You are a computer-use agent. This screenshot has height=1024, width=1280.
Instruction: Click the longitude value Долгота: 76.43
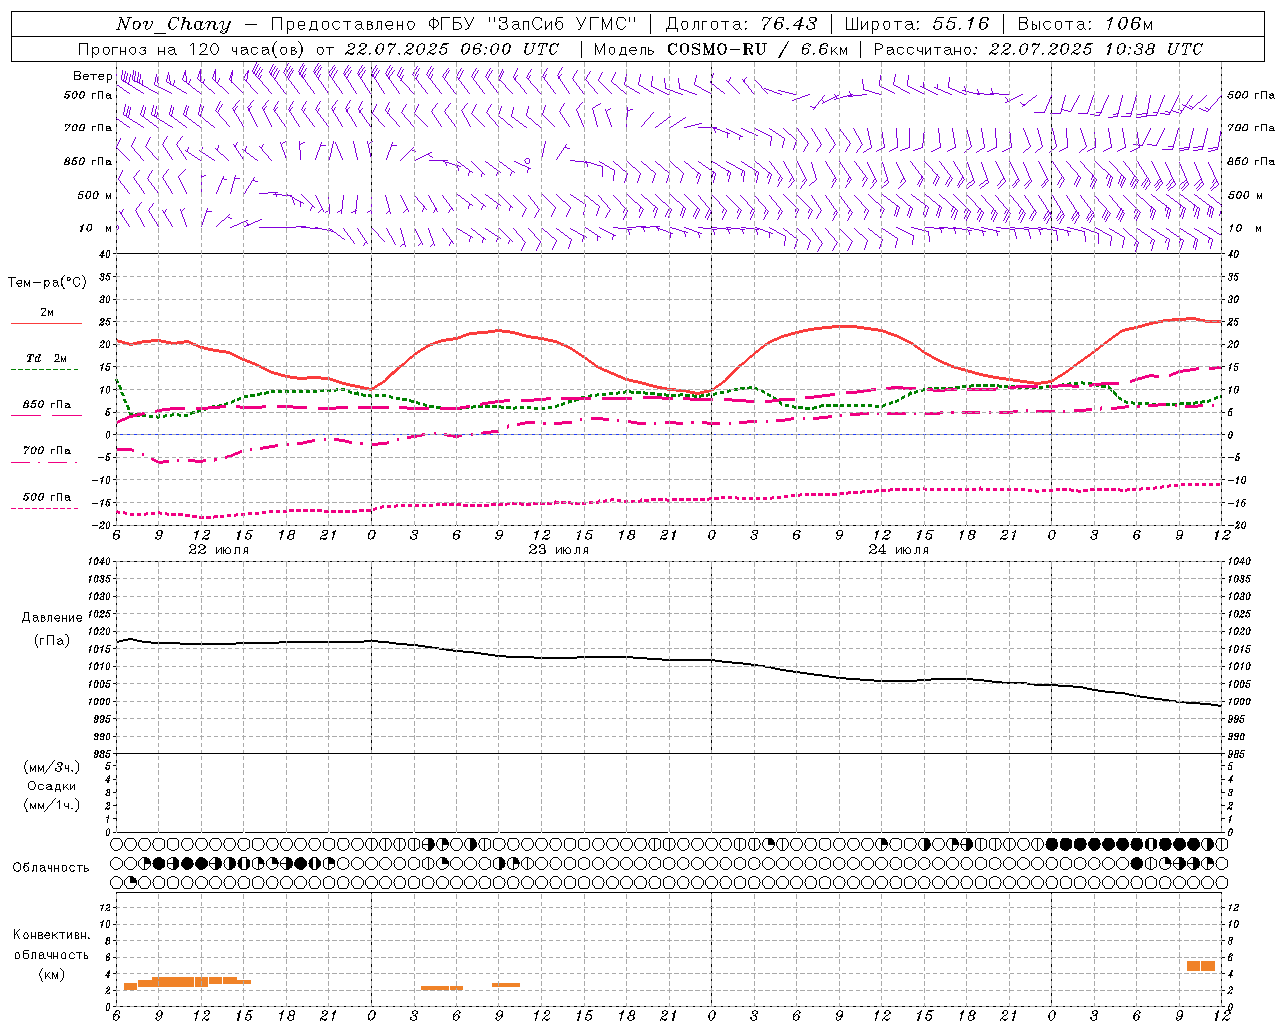[741, 24]
